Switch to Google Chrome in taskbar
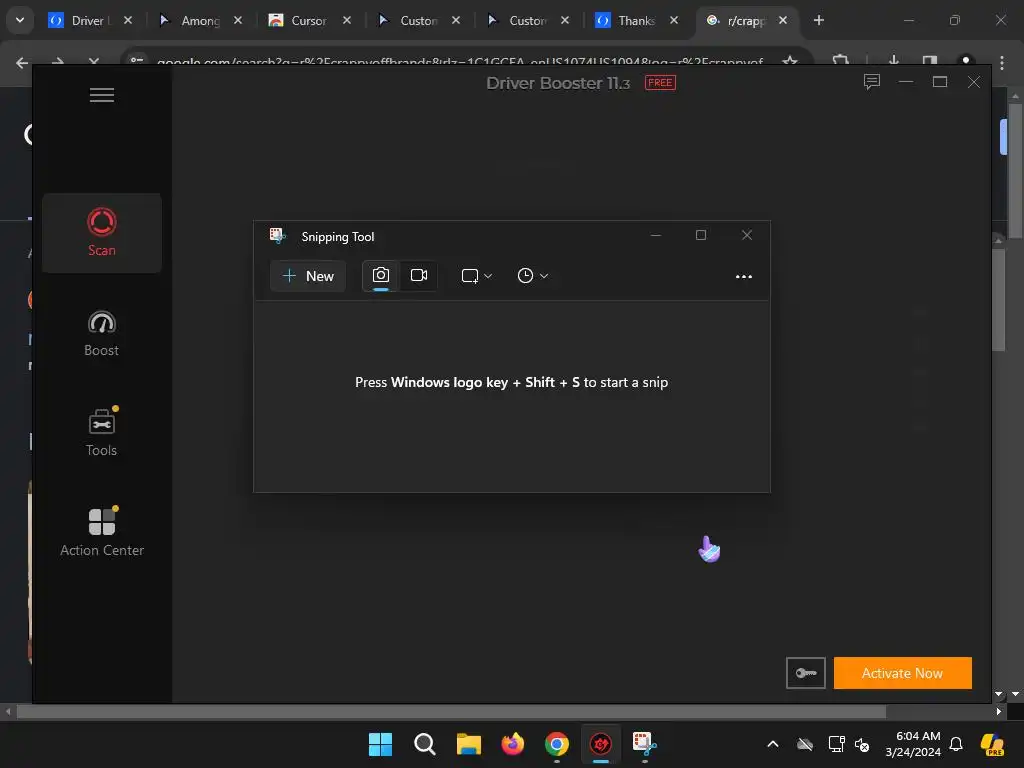Image resolution: width=1024 pixels, height=768 pixels. pos(556,744)
